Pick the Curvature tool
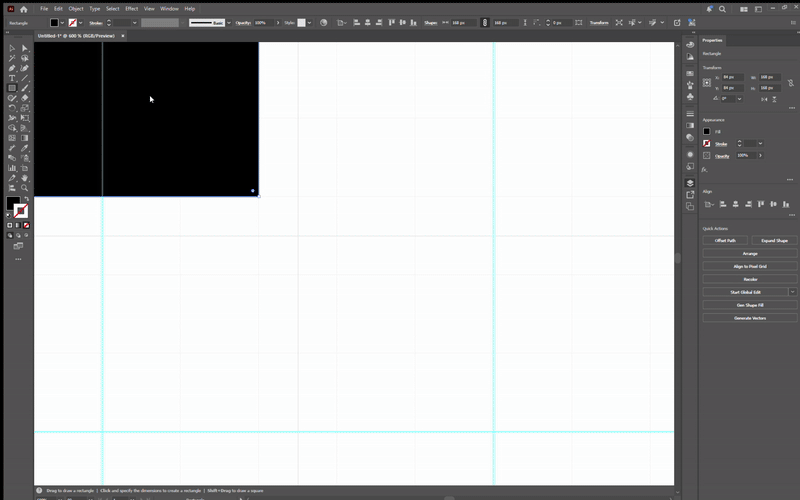The width and height of the screenshot is (800, 500). pos(24,68)
